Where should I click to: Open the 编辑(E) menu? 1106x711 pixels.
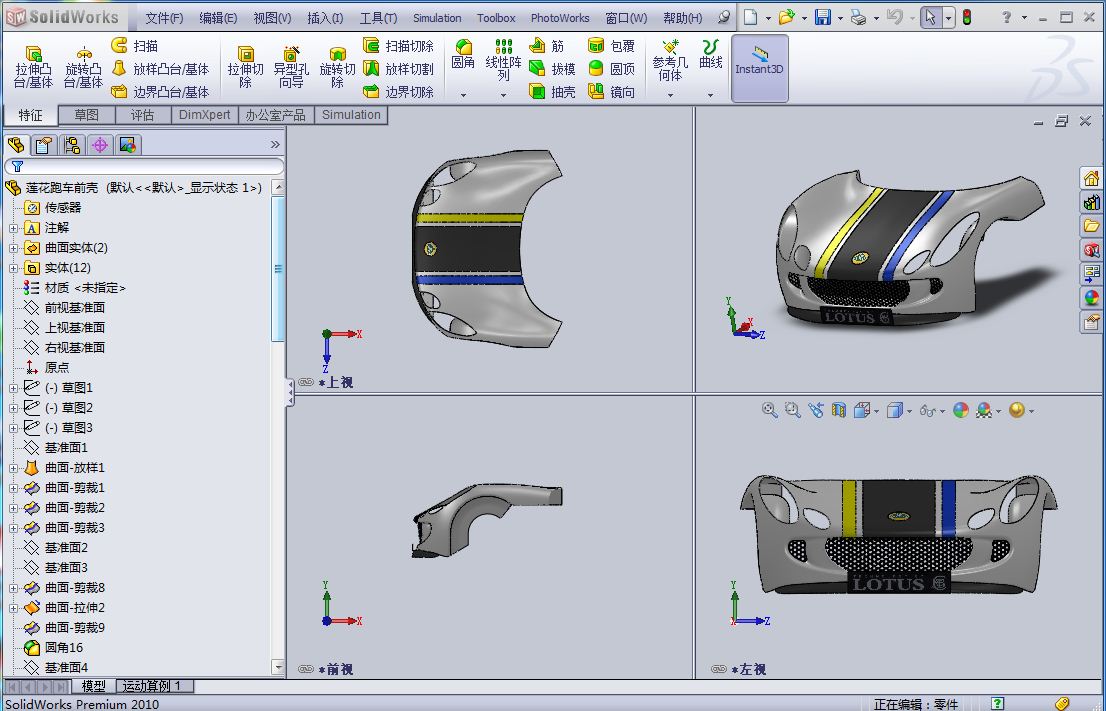point(218,18)
